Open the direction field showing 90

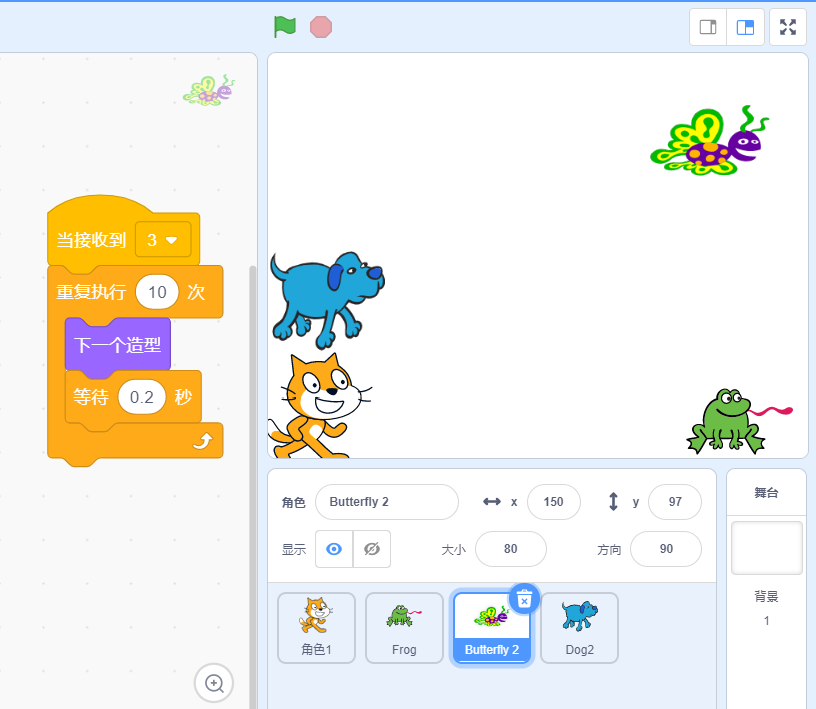tap(665, 549)
